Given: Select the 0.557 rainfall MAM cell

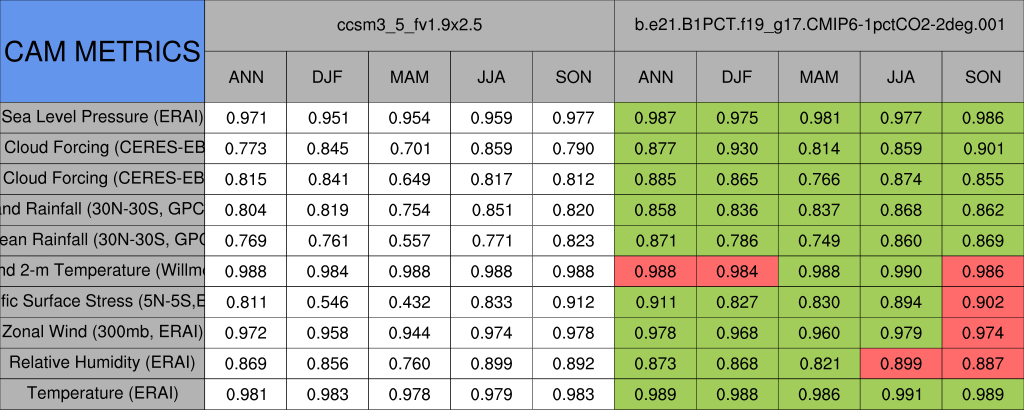Looking at the screenshot, I should (x=409, y=240).
